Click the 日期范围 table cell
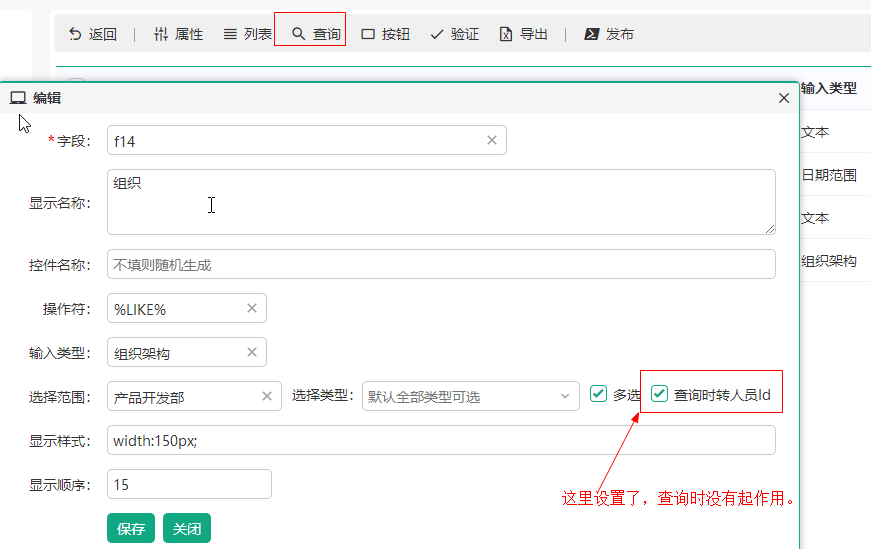Screen dimensions: 871x549 (x=829, y=176)
